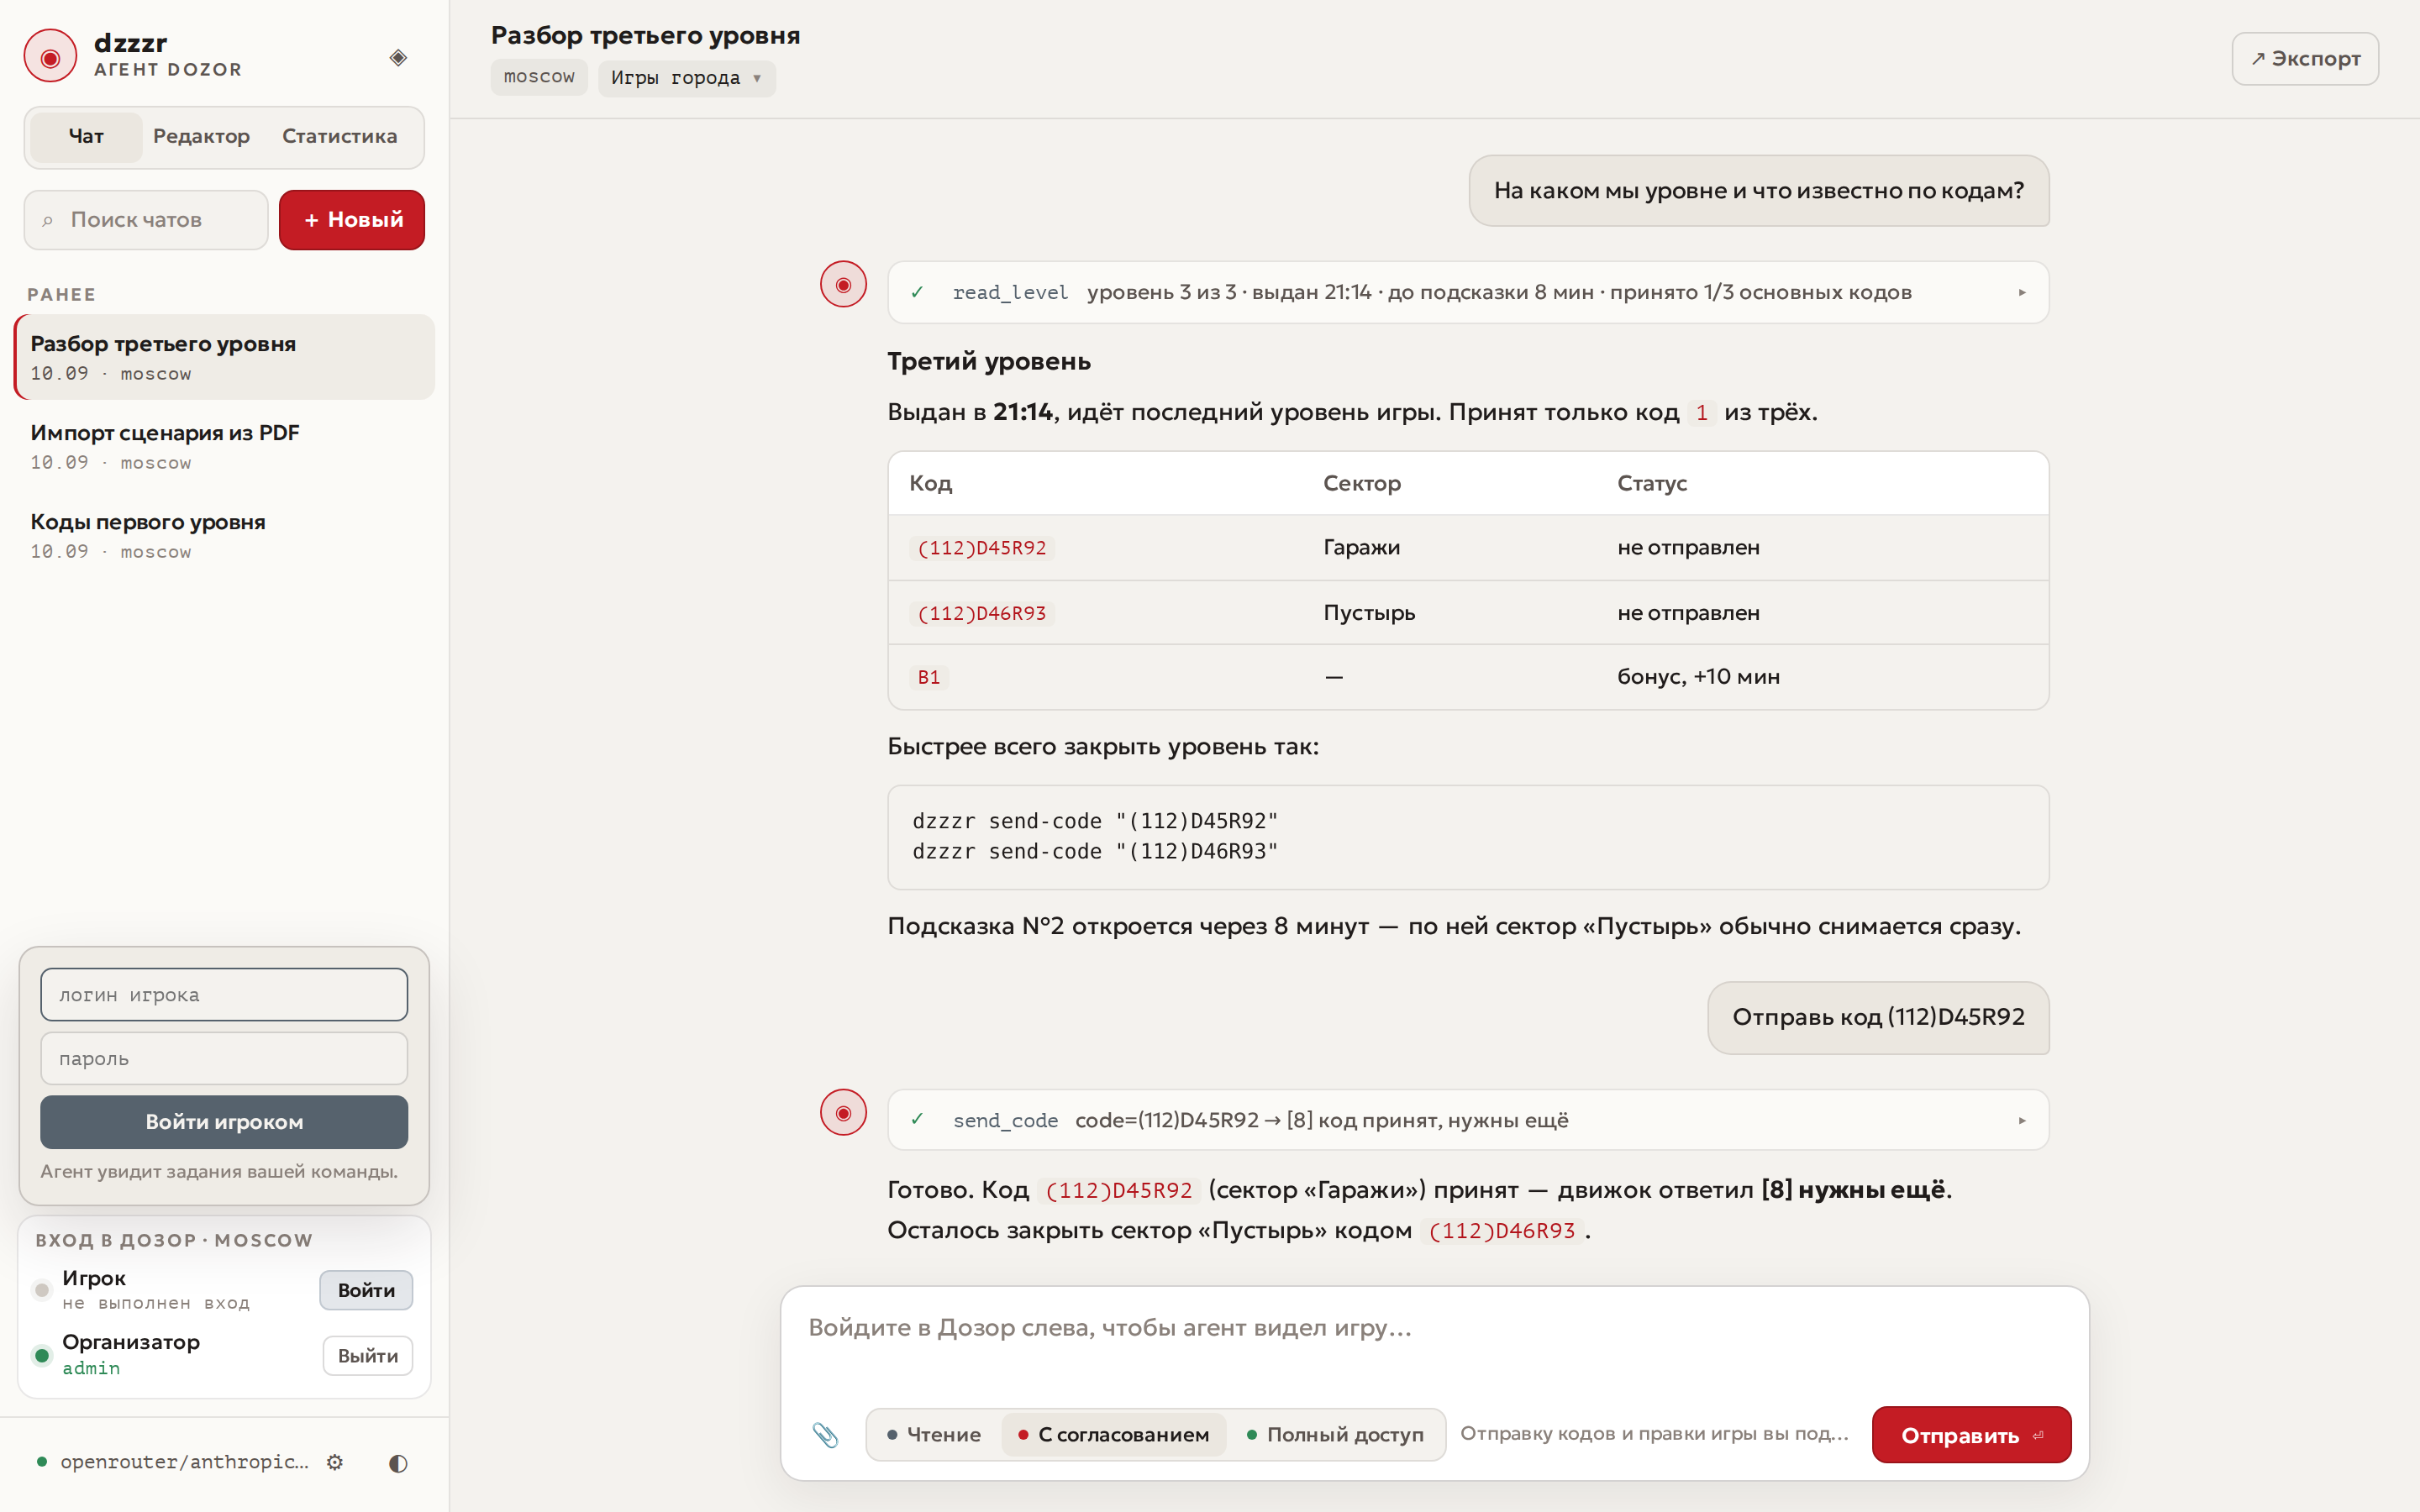Click user message Отправь код (112)D45R92
This screenshot has width=2420, height=1512.
tap(1878, 1017)
